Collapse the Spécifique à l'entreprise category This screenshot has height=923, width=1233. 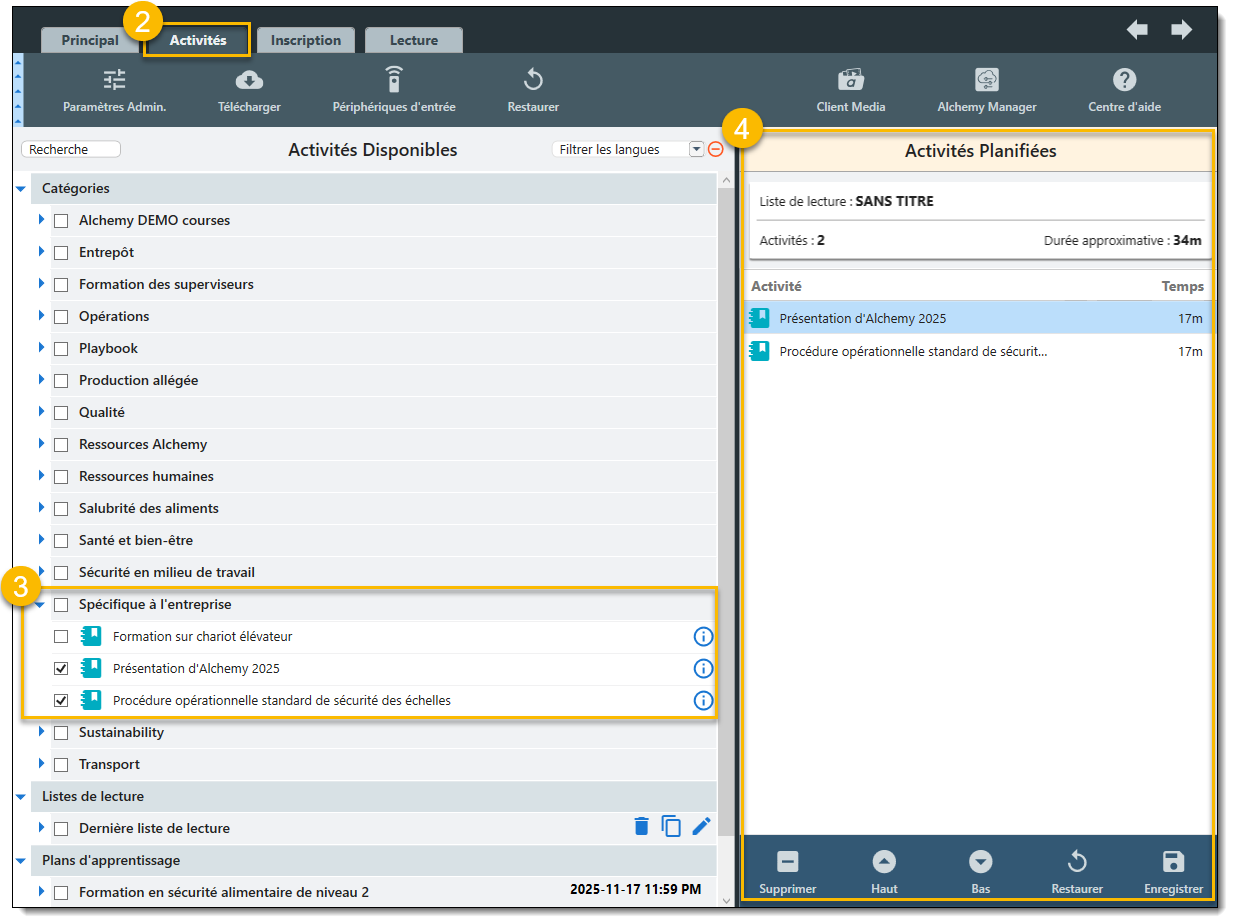click(40, 604)
